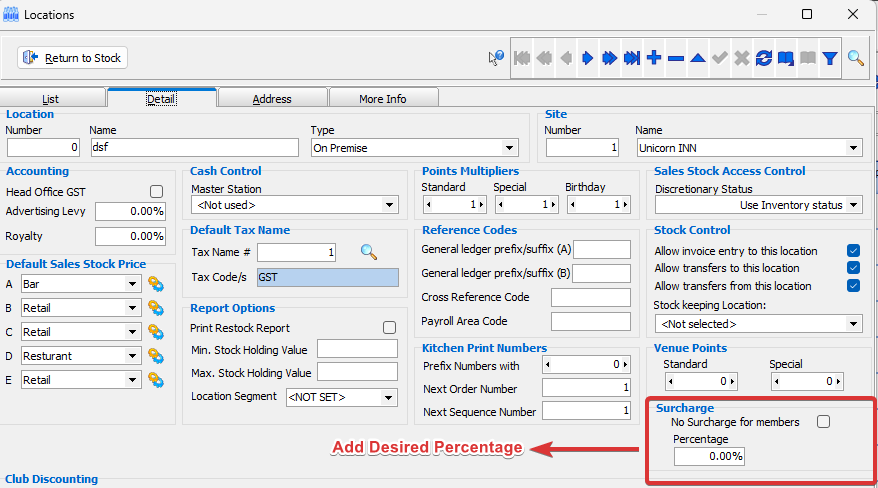
Task: Insert a new record with plus icon
Action: pyautogui.click(x=653, y=58)
